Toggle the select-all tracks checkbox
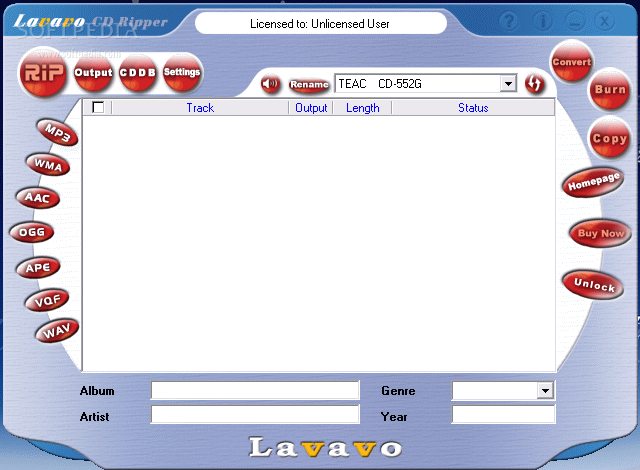 (x=98, y=107)
